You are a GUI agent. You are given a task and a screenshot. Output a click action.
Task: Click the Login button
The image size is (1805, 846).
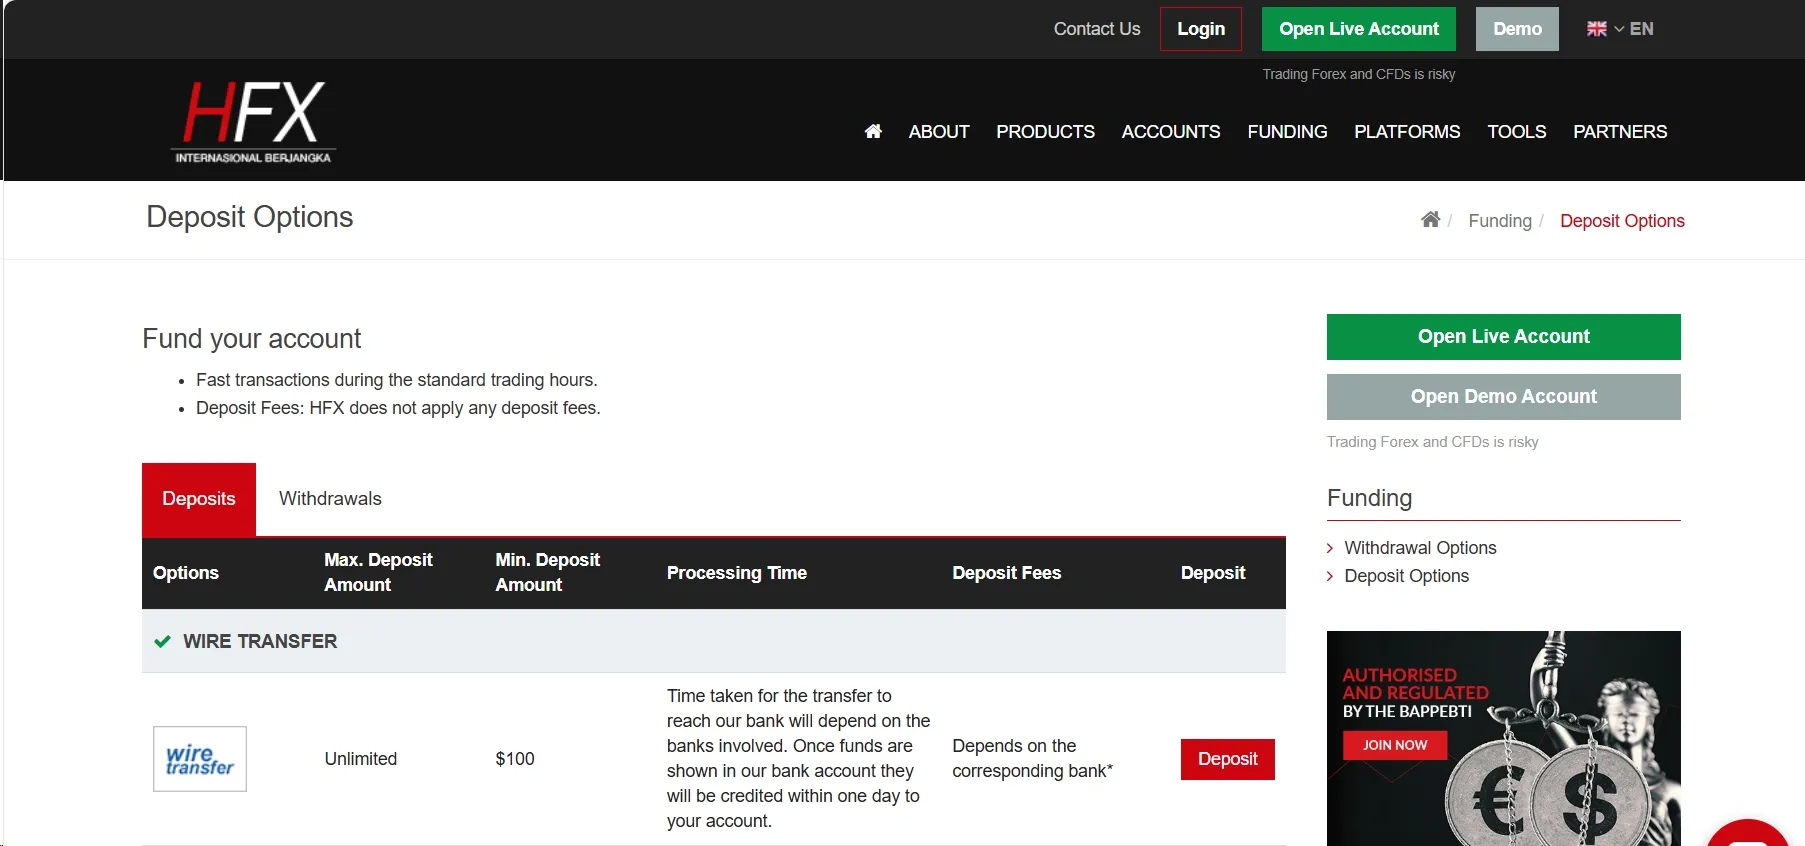1201,29
